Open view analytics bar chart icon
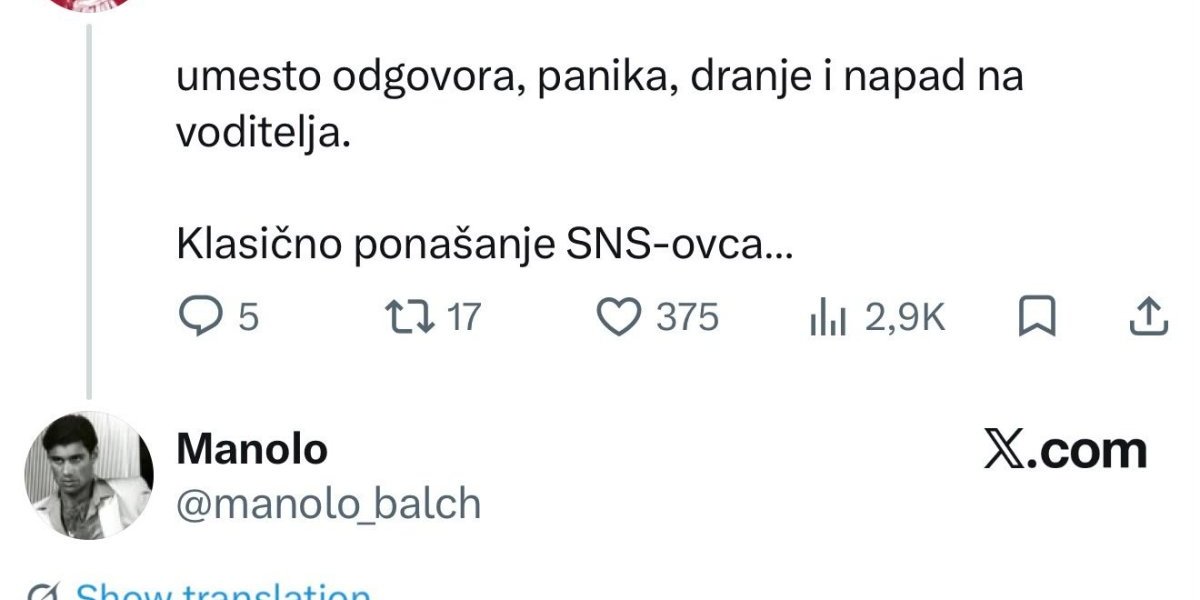 click(x=828, y=319)
